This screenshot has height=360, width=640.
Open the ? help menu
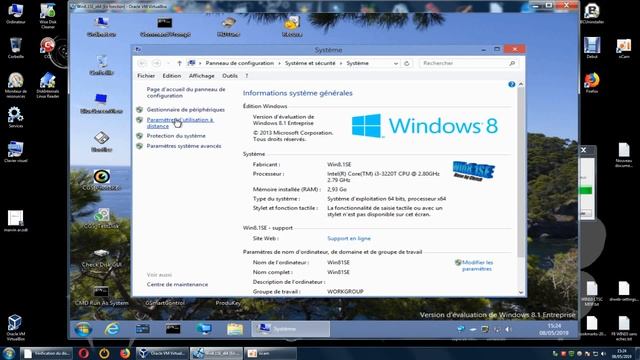[x=247, y=76]
